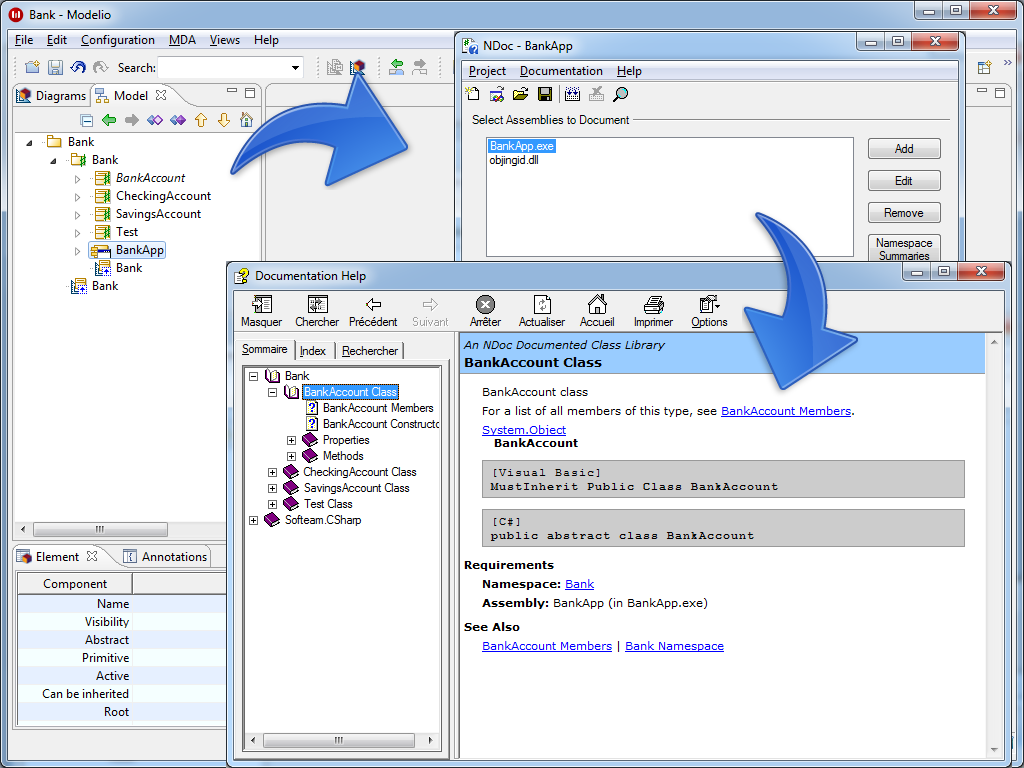Expand SavingsAccount node in Model tree
Viewport: 1024px width, 768px height.
click(x=77, y=214)
